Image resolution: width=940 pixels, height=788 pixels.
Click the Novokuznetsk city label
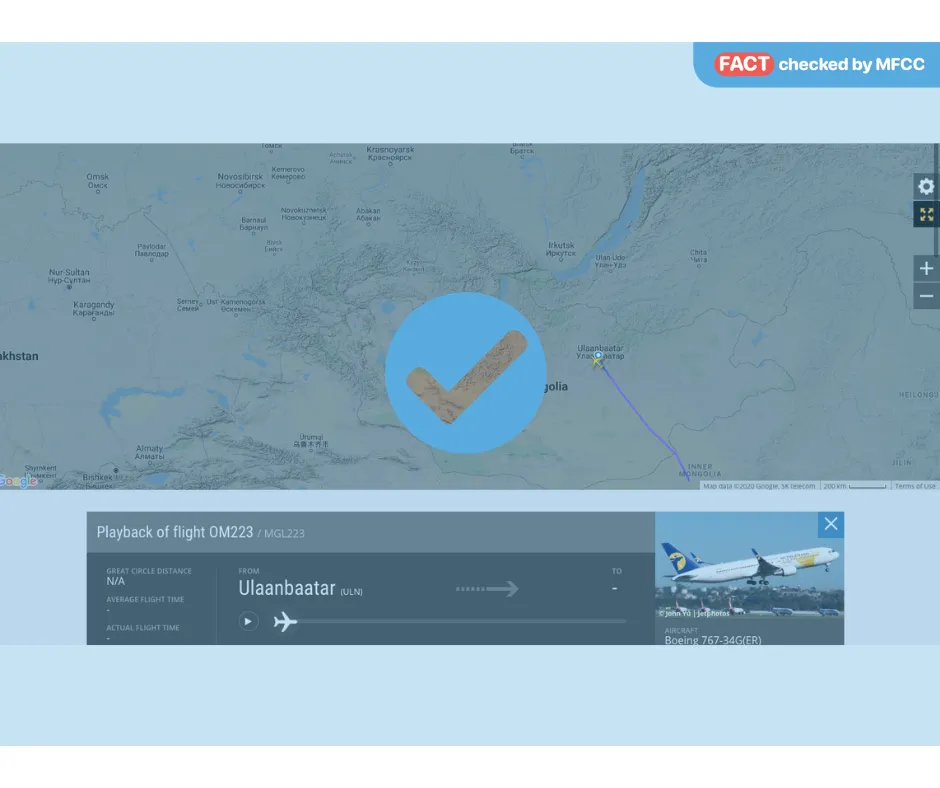(304, 213)
